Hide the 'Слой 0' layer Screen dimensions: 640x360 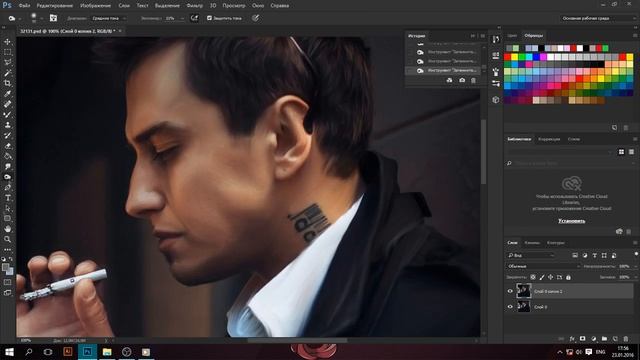[510, 307]
